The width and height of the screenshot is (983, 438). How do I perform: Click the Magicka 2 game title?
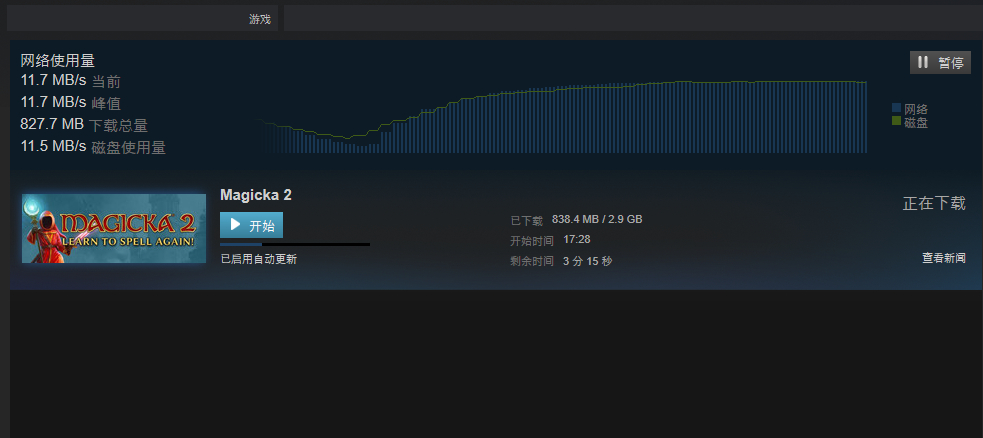(256, 195)
